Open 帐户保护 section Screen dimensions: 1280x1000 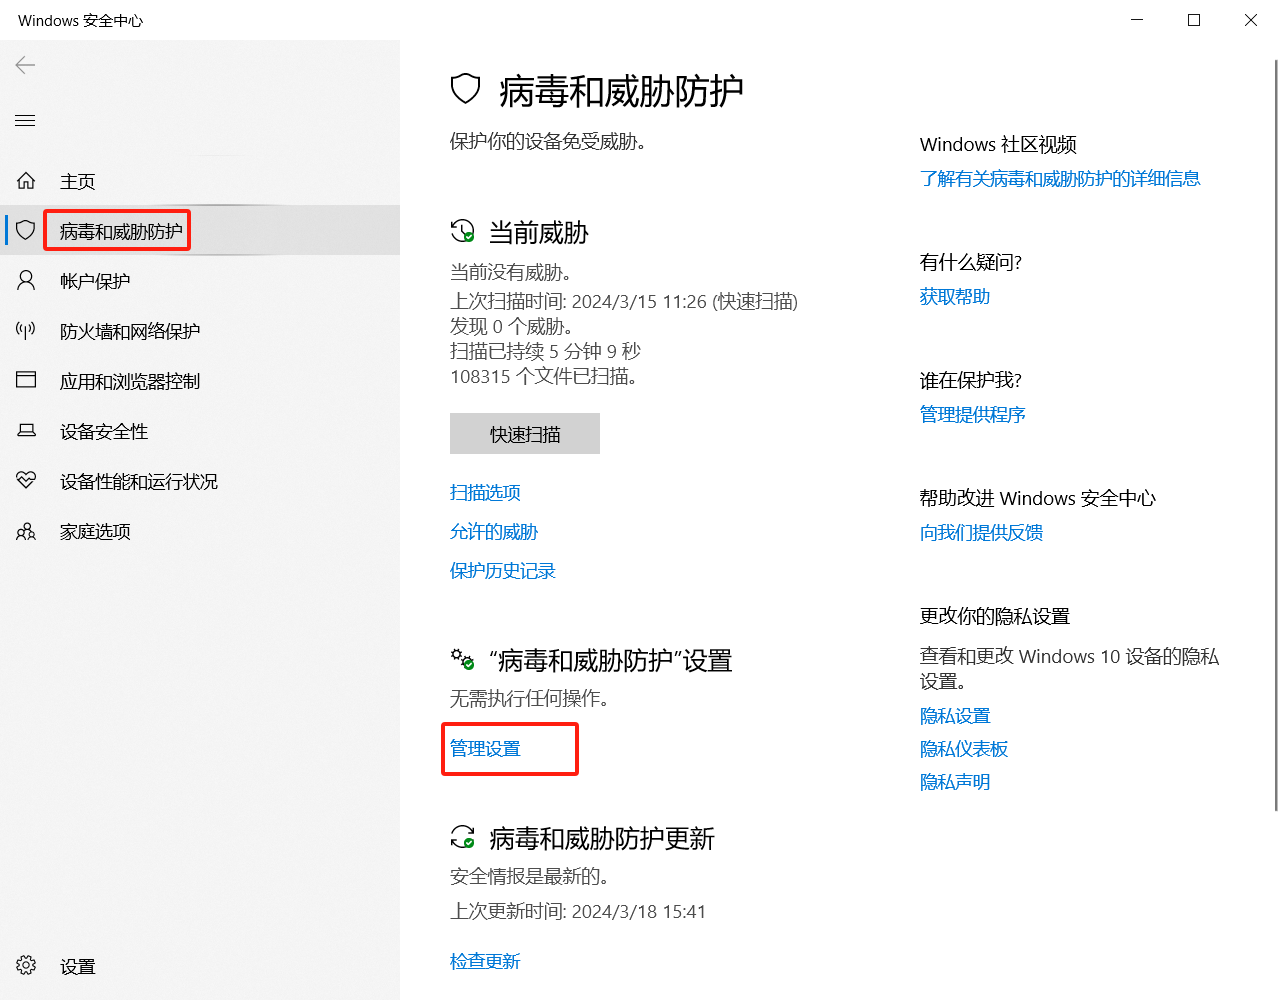(x=200, y=281)
